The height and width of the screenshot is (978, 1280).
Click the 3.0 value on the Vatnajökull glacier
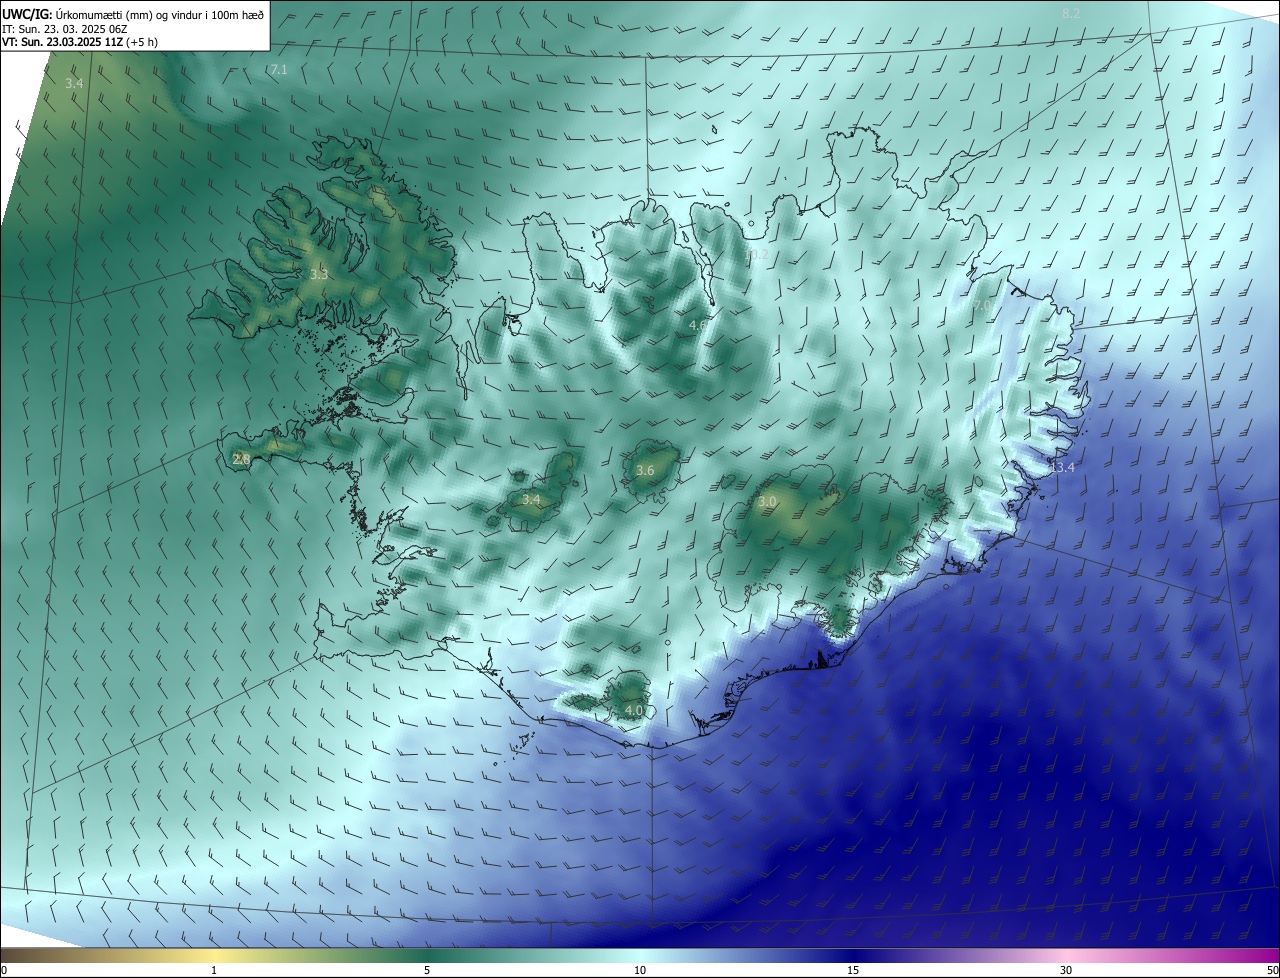coord(767,501)
